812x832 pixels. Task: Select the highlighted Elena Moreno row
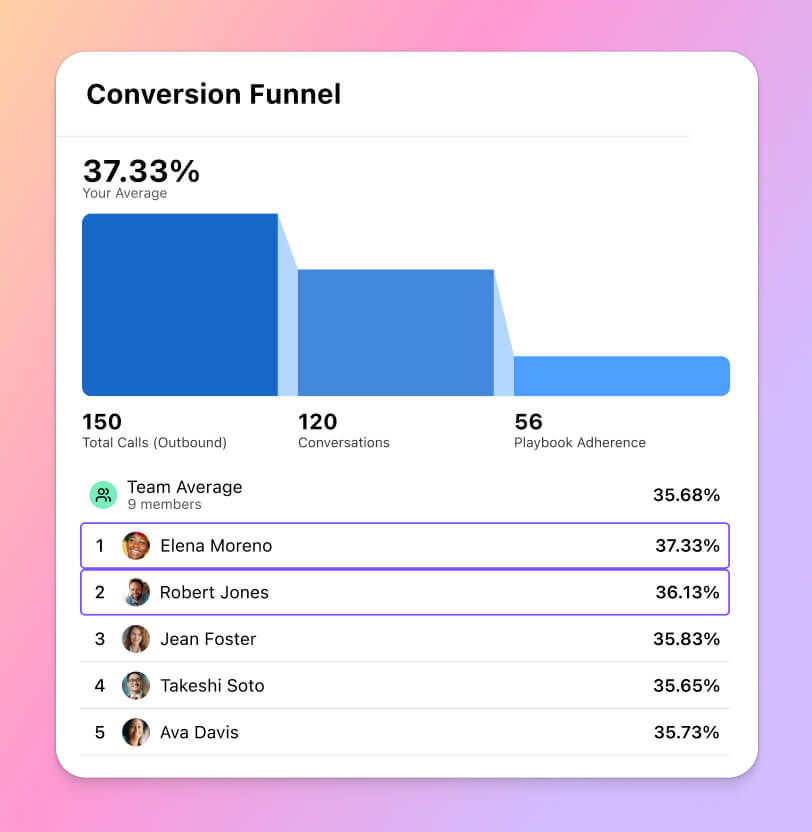405,546
